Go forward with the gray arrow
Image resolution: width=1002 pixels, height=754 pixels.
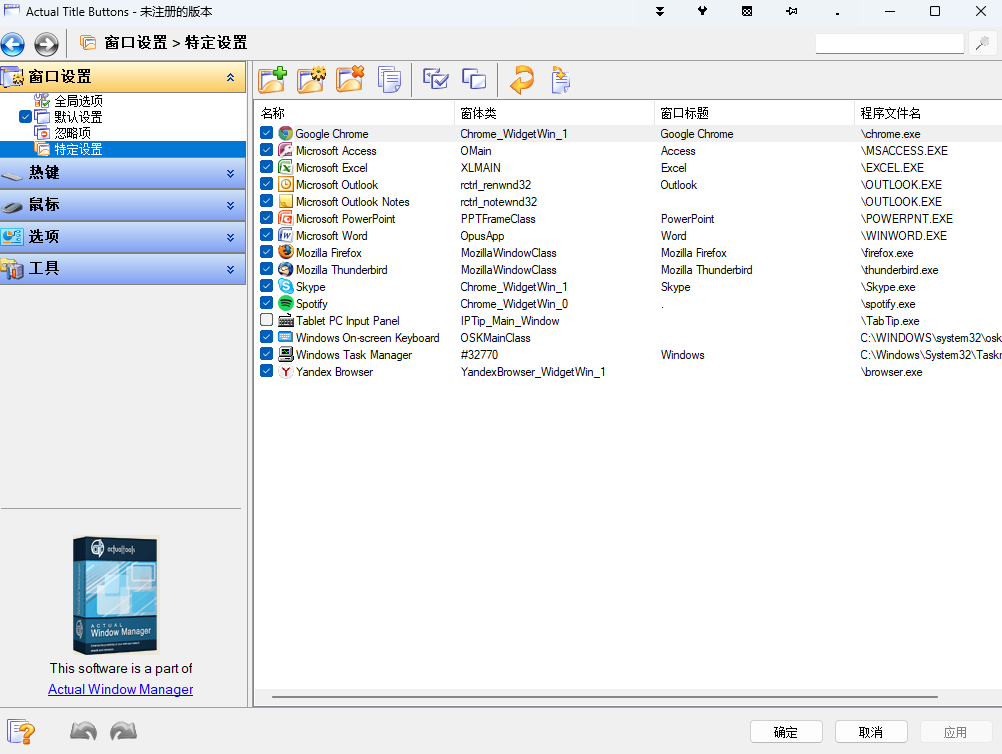(46, 44)
